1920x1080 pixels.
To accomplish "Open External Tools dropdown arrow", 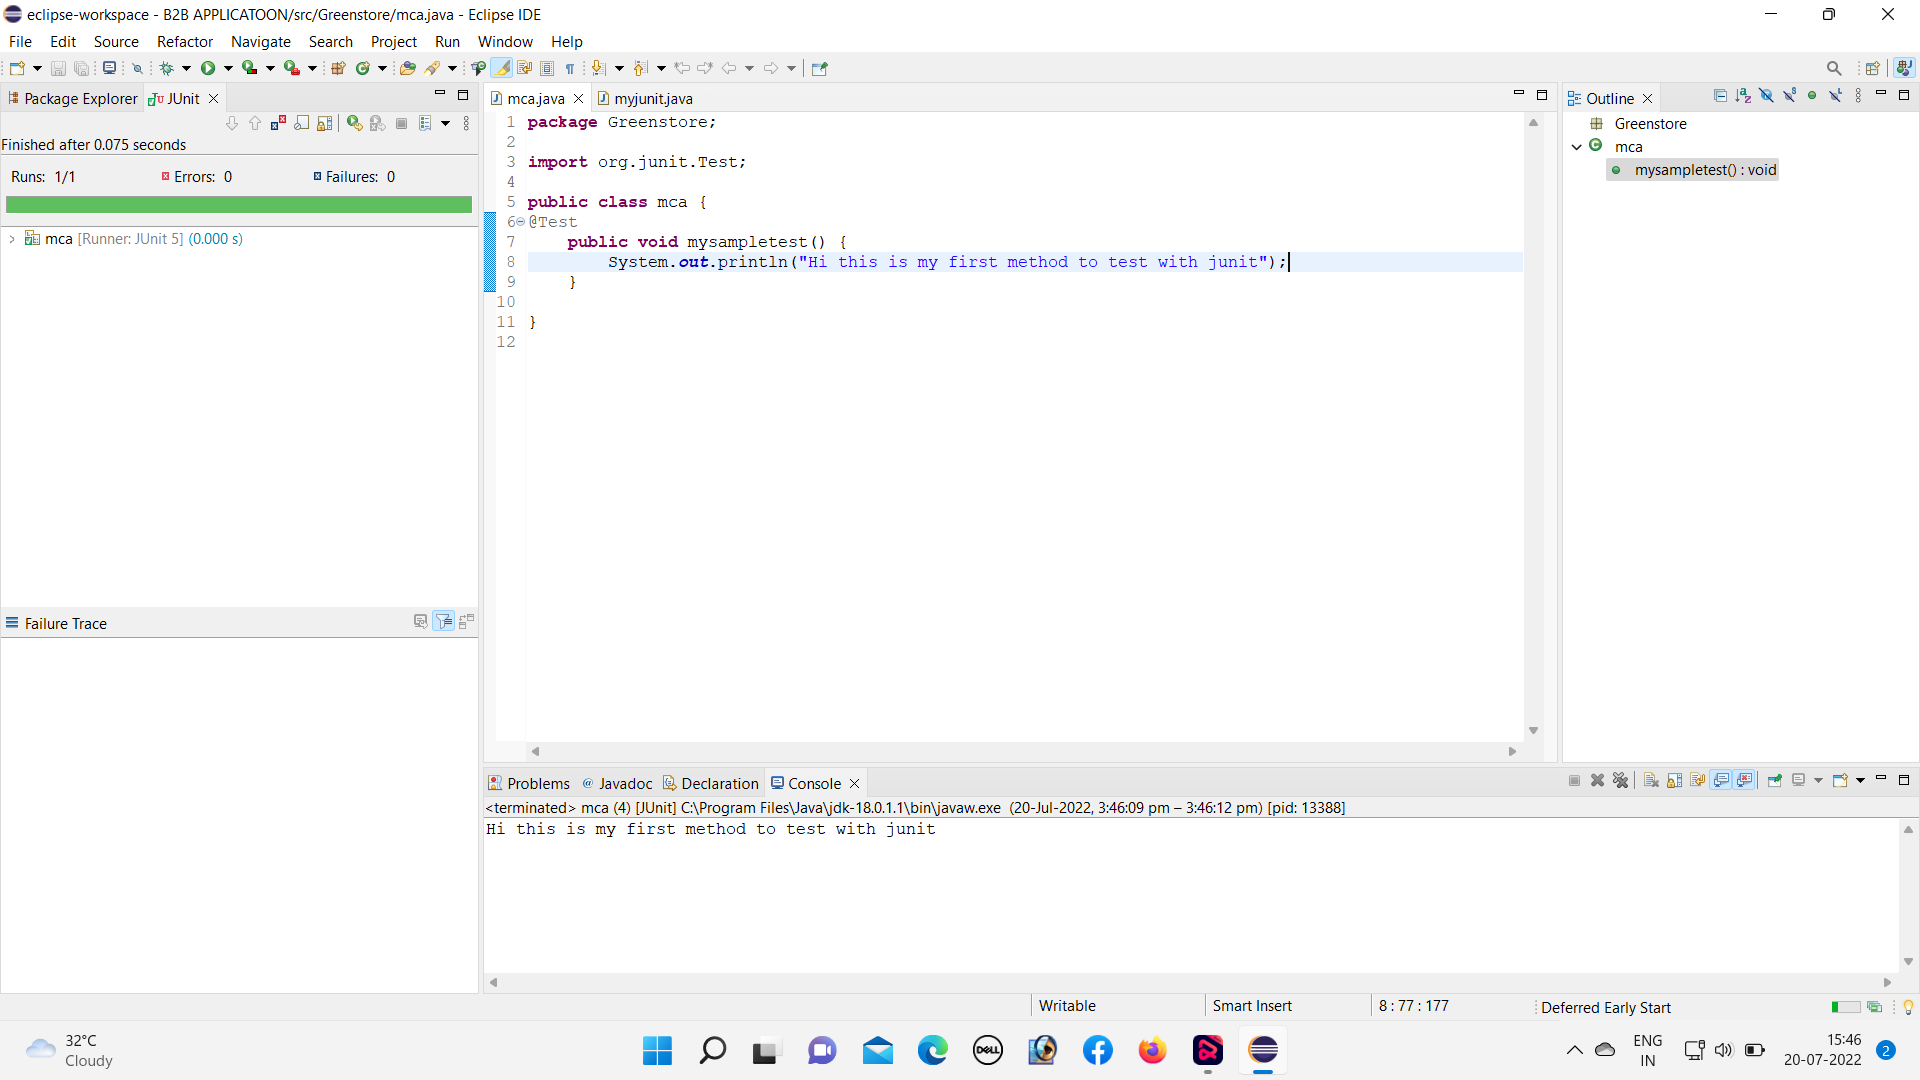I will pyautogui.click(x=312, y=68).
